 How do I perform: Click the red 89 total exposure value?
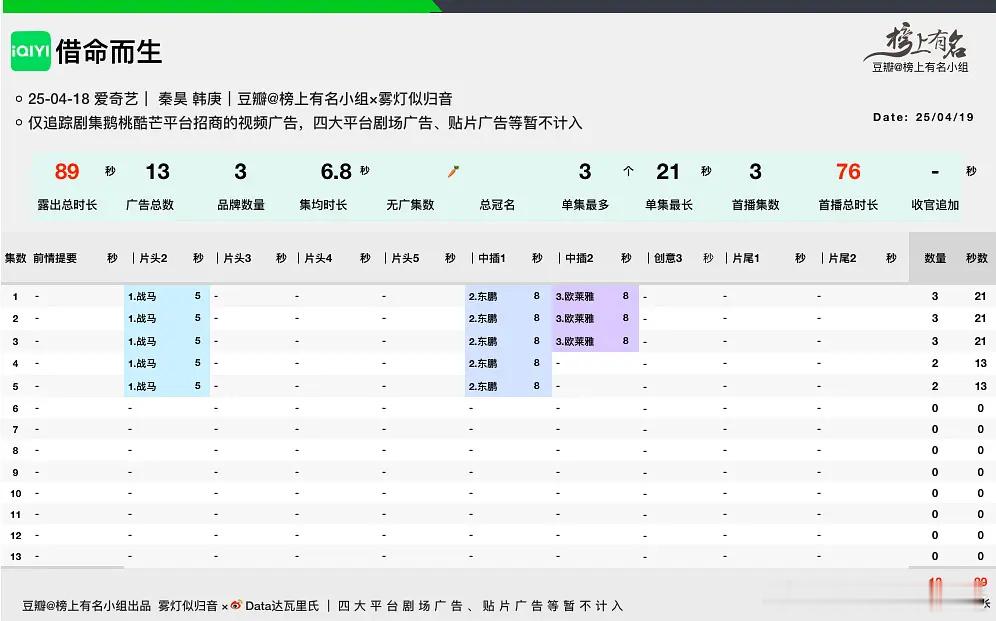pos(67,171)
